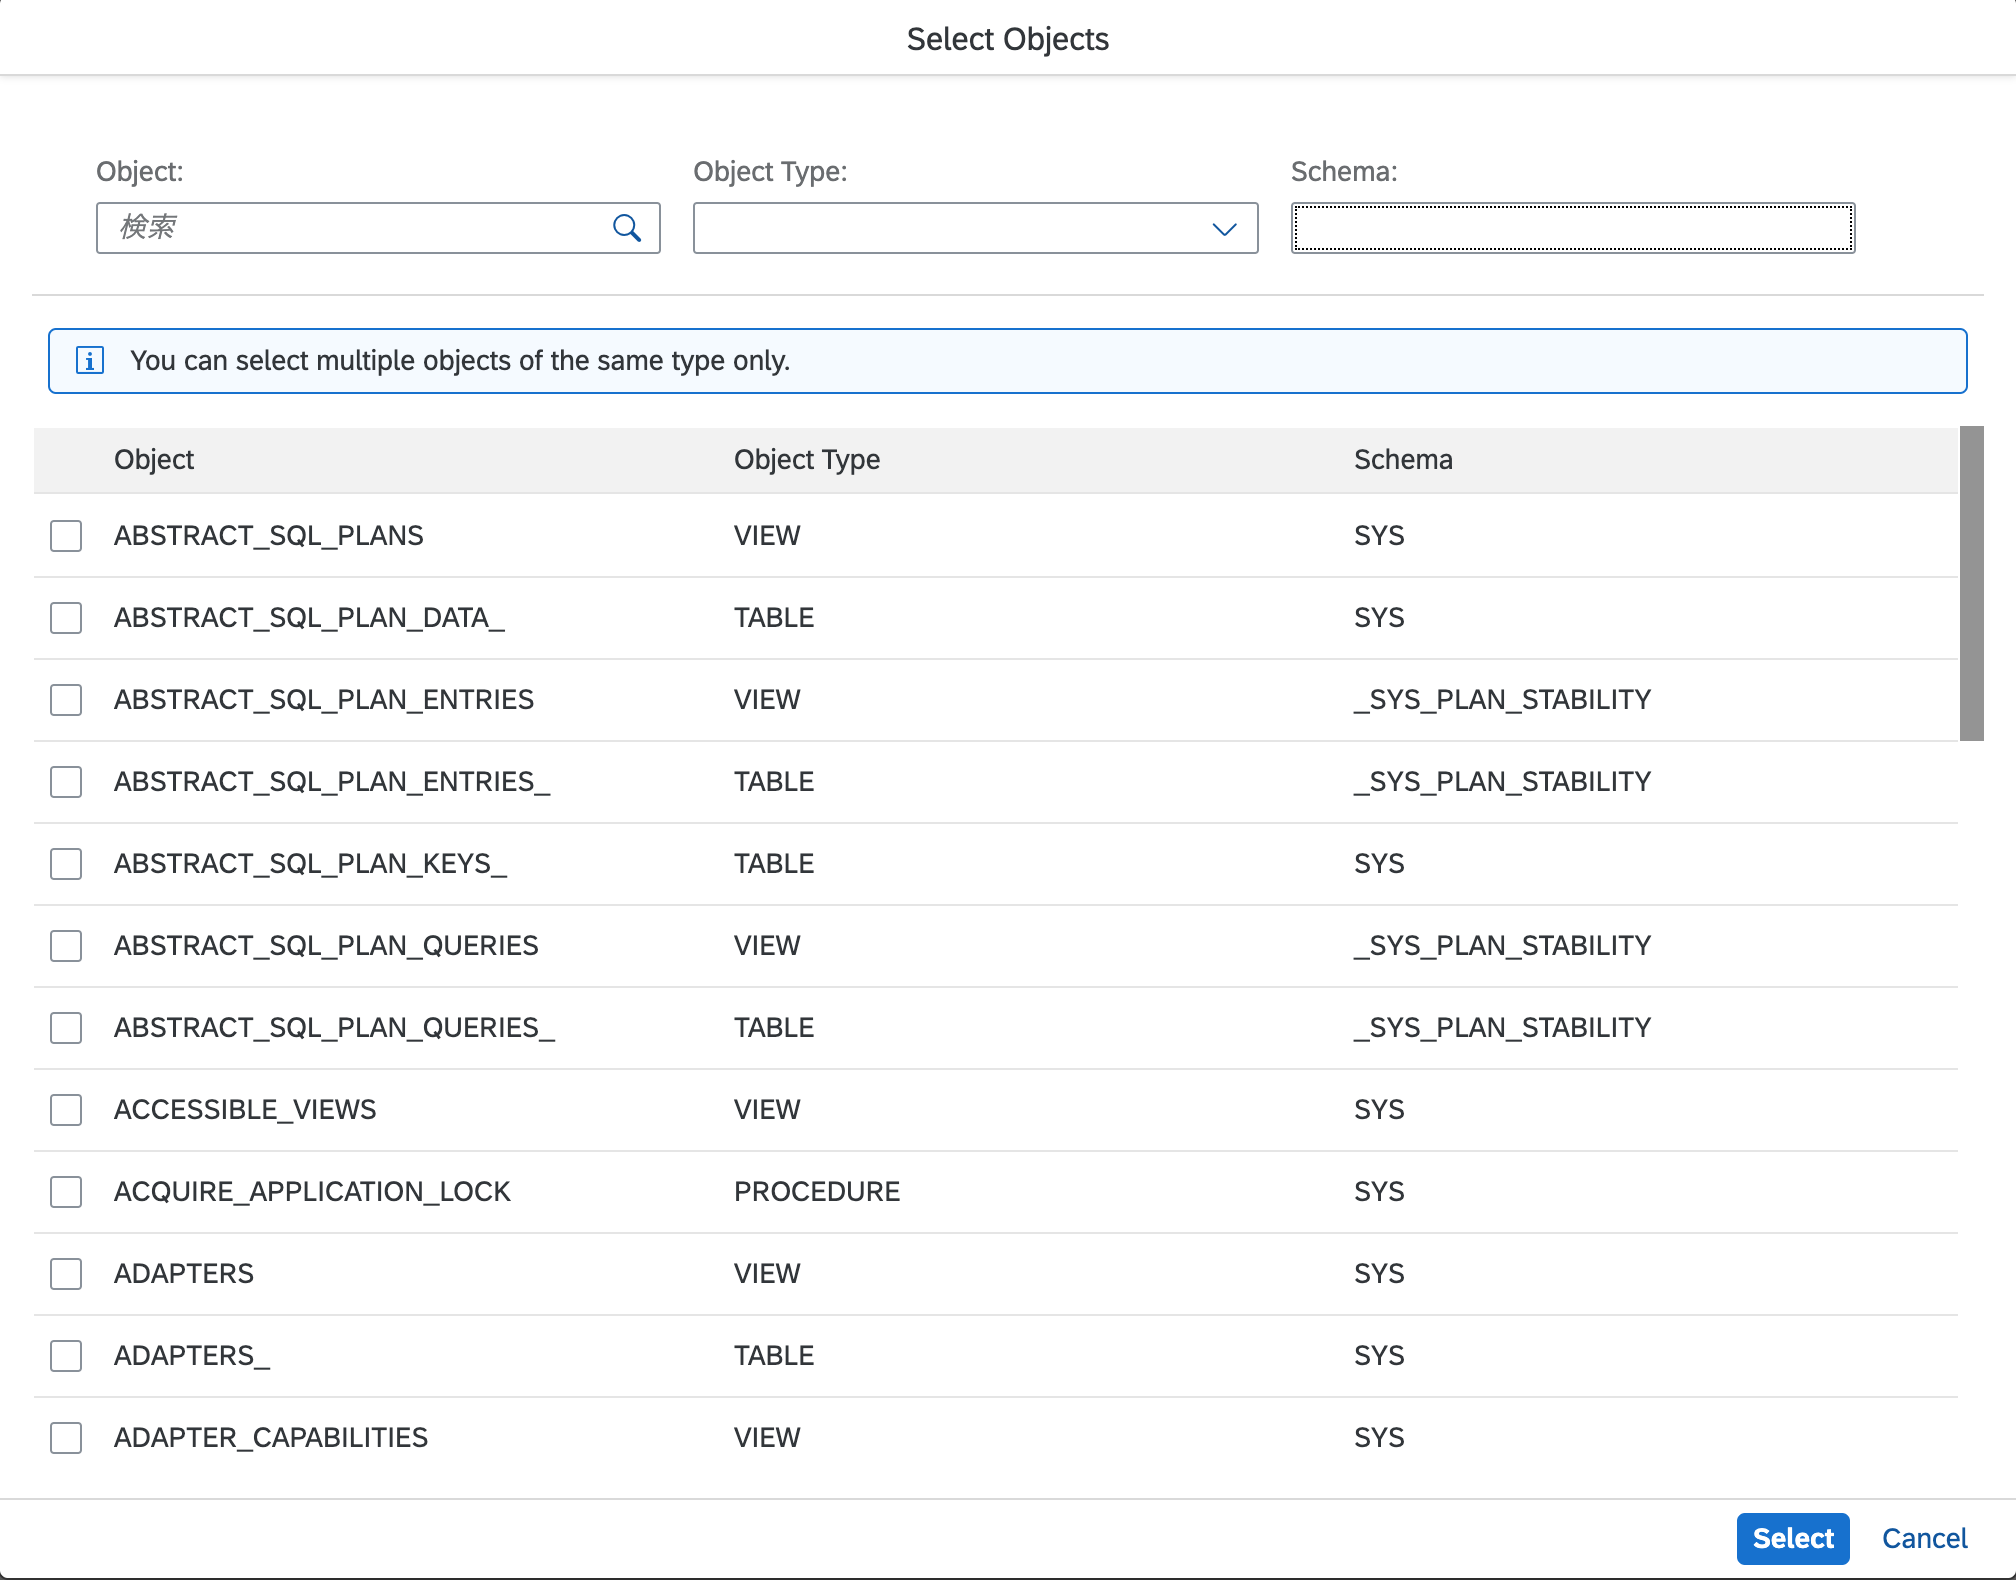2016x1580 pixels.
Task: Check the ACCESSIBLE_VIEWS checkbox
Action: [66, 1110]
